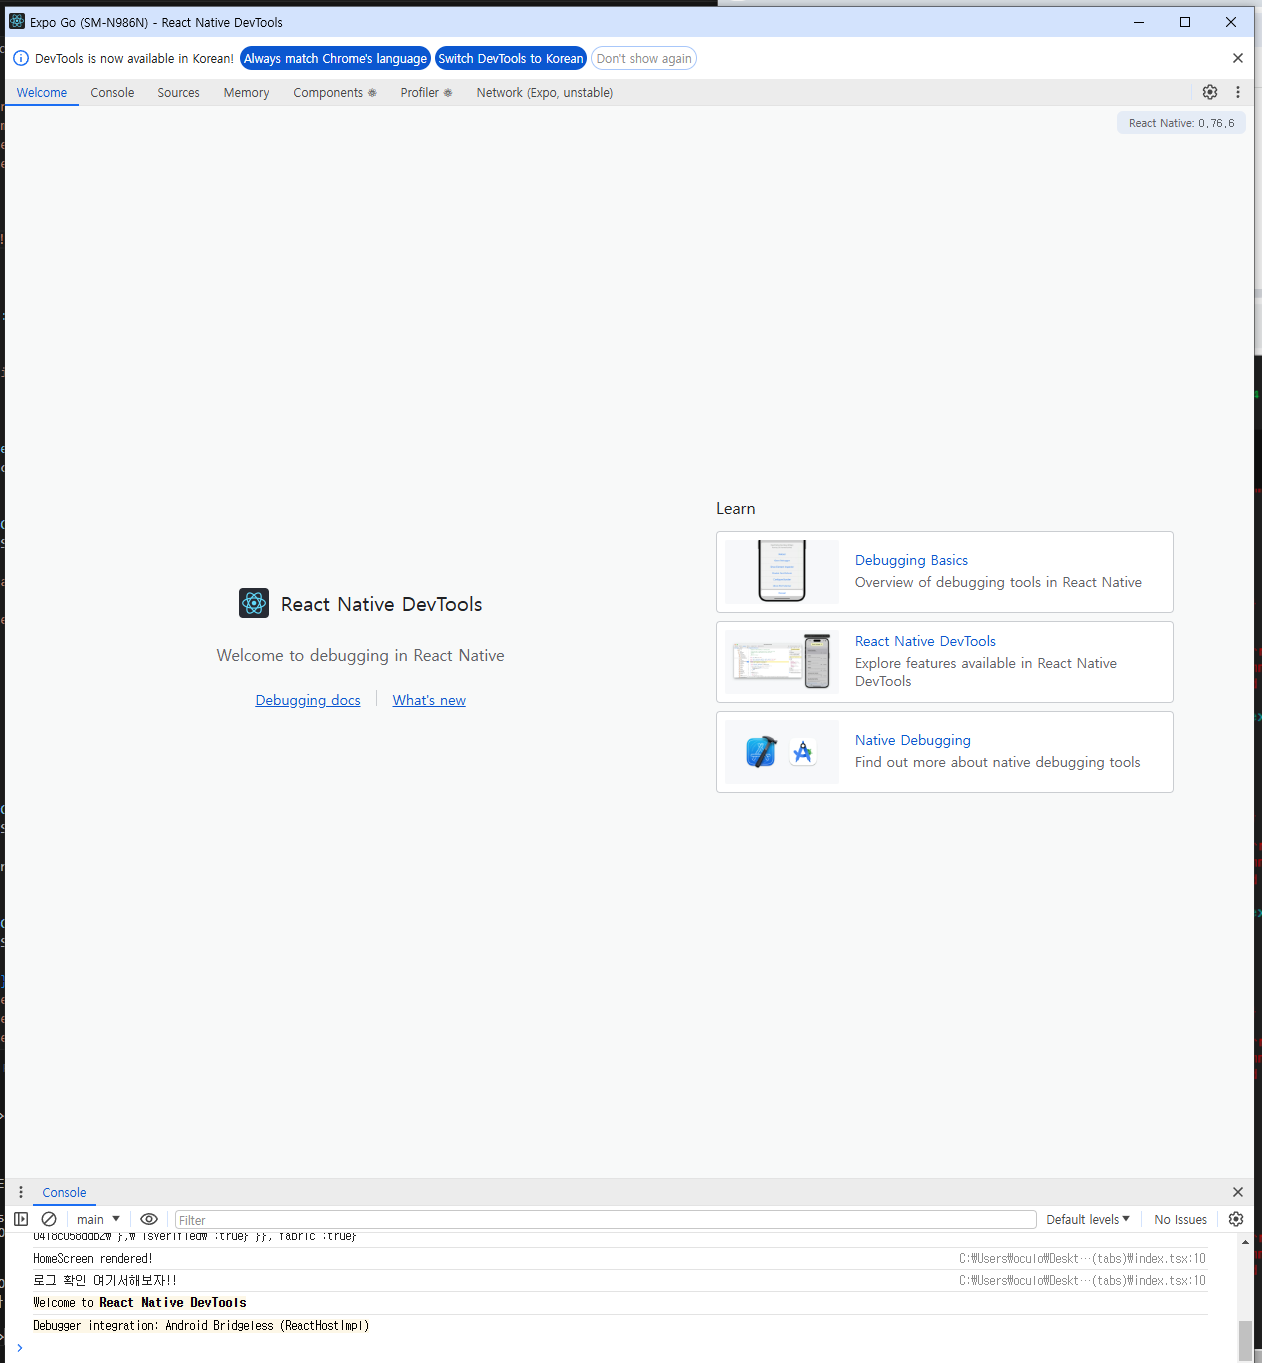
Task: Open DevTools settings gear icon
Action: (1210, 92)
